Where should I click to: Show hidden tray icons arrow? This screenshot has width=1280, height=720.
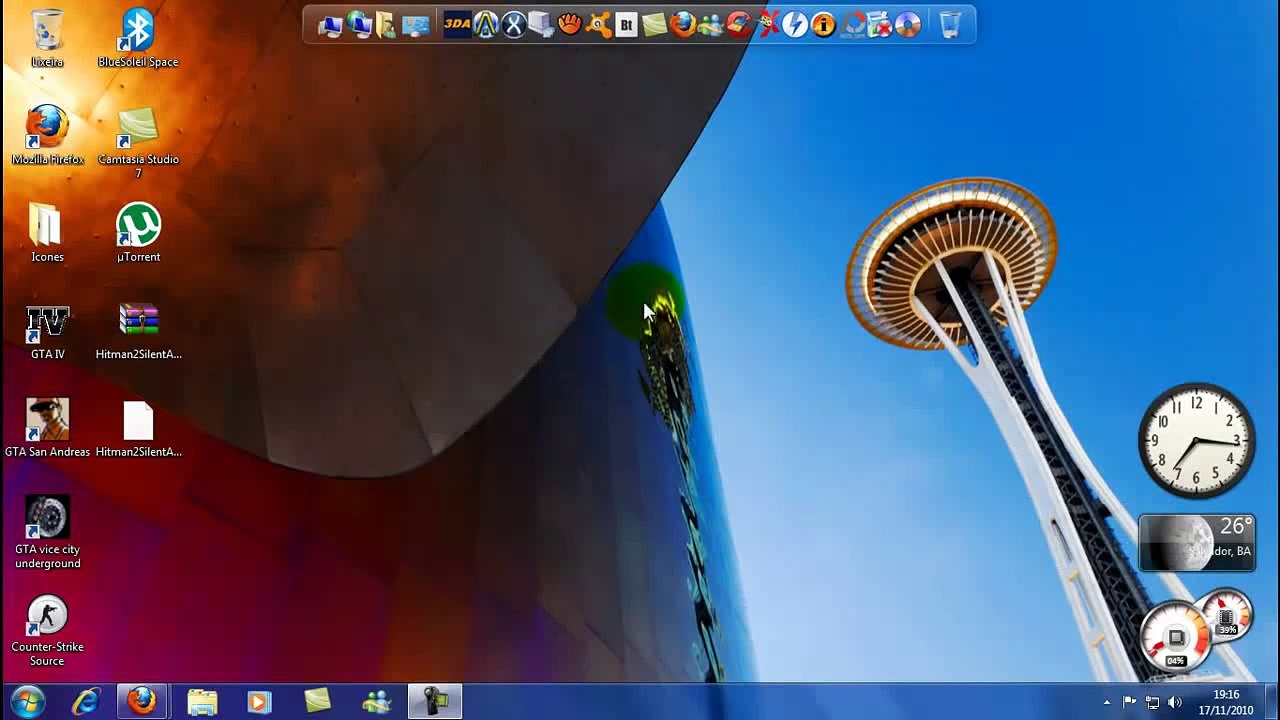[x=1106, y=702]
